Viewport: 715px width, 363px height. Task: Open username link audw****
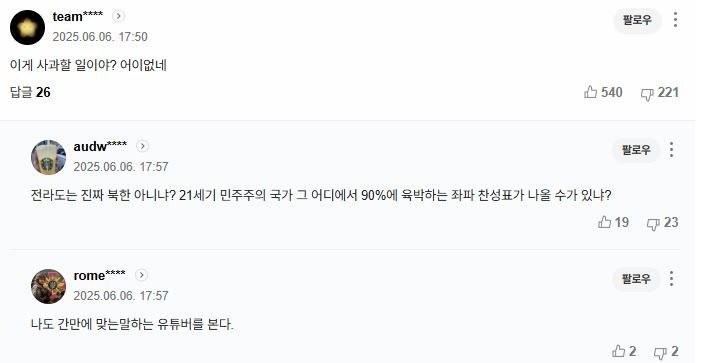click(x=100, y=146)
